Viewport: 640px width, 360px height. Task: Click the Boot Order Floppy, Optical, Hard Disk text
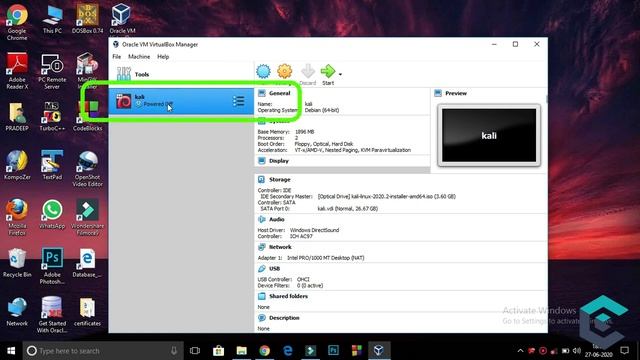[324, 144]
